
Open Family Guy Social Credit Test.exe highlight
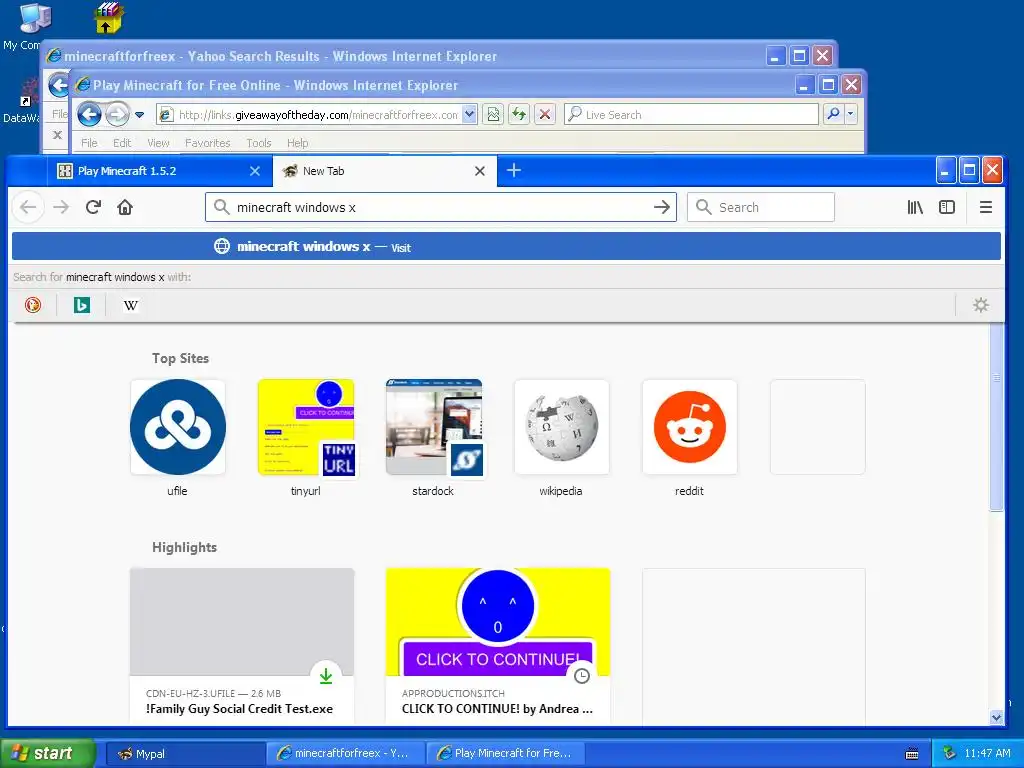point(242,645)
